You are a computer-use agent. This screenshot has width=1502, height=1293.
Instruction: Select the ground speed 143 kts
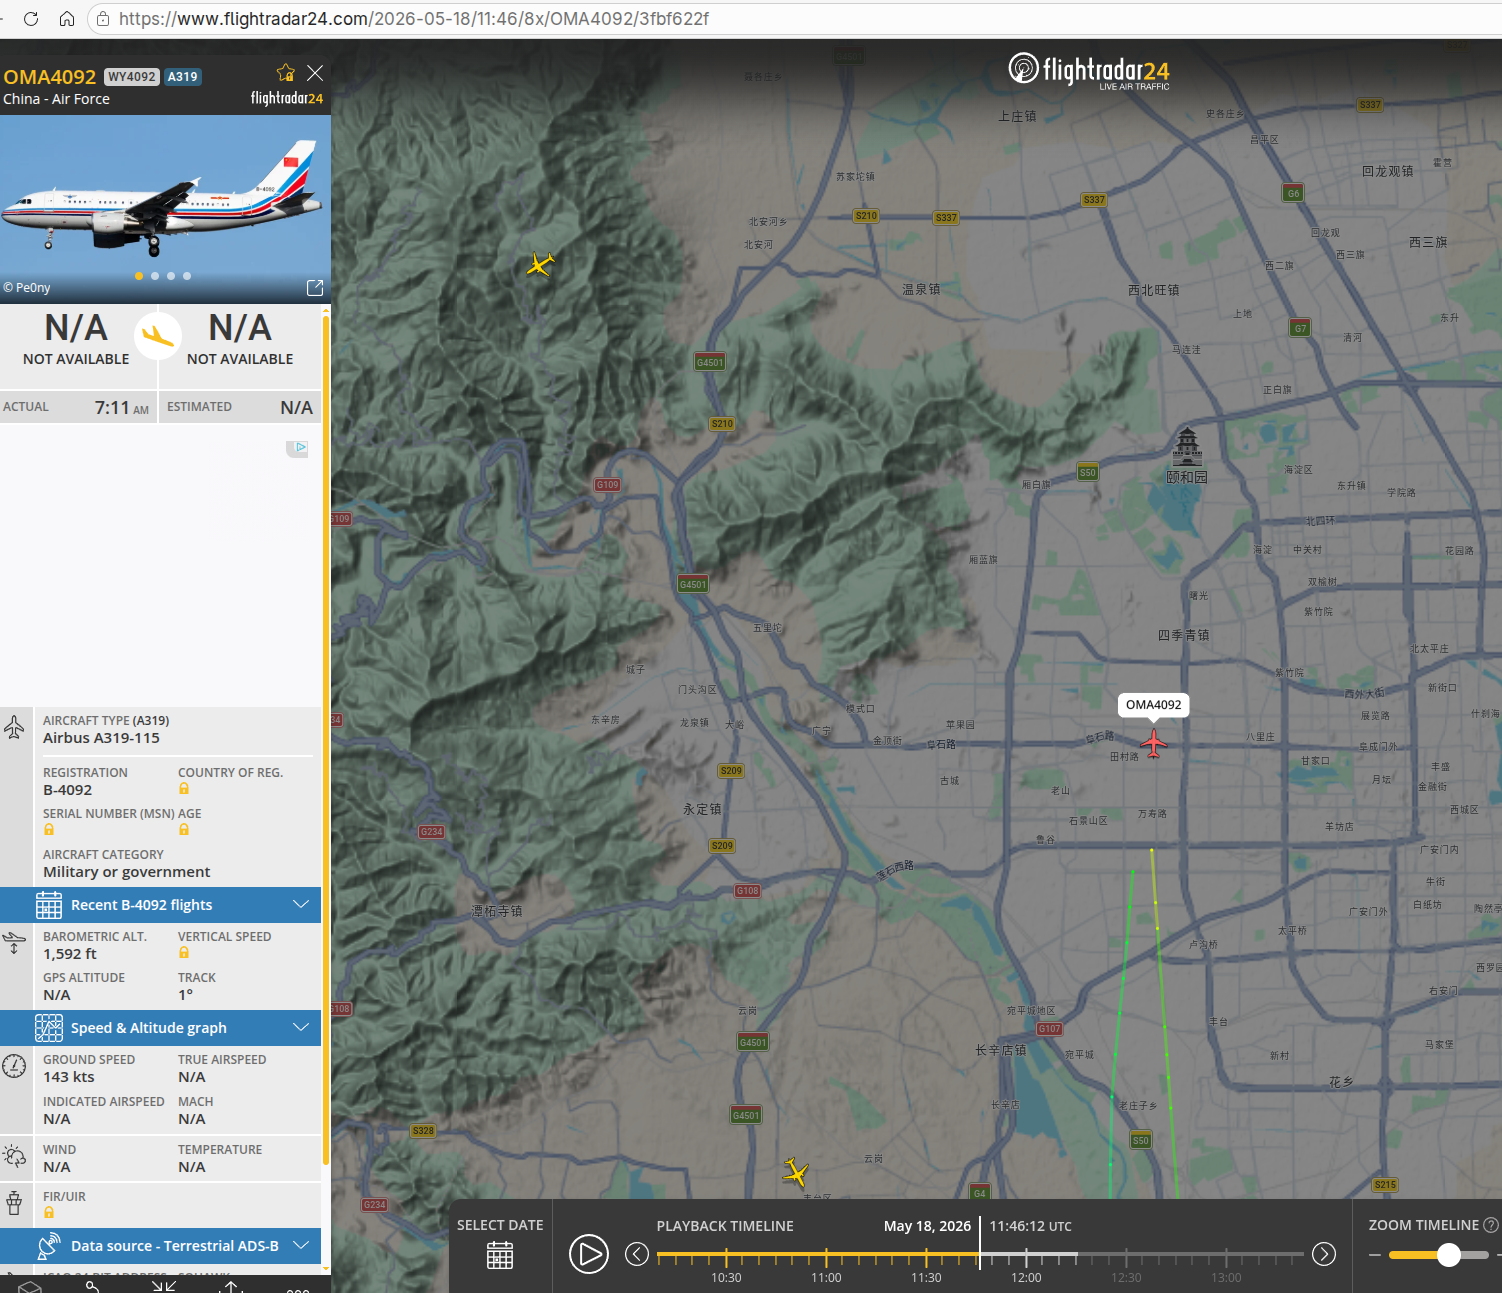[x=69, y=1077]
